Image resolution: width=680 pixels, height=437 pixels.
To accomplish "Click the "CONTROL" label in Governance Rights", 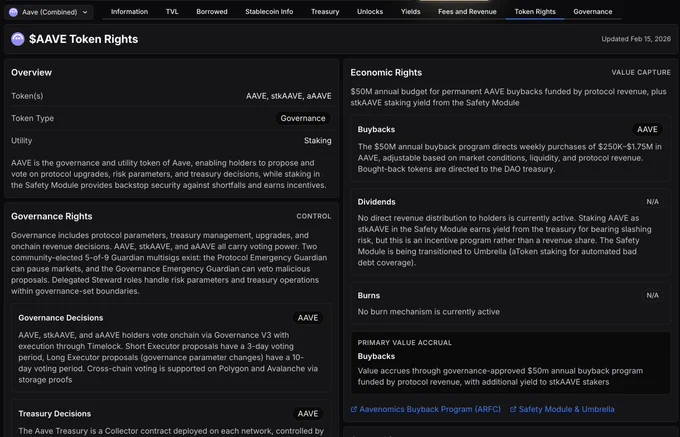I will (x=314, y=216).
